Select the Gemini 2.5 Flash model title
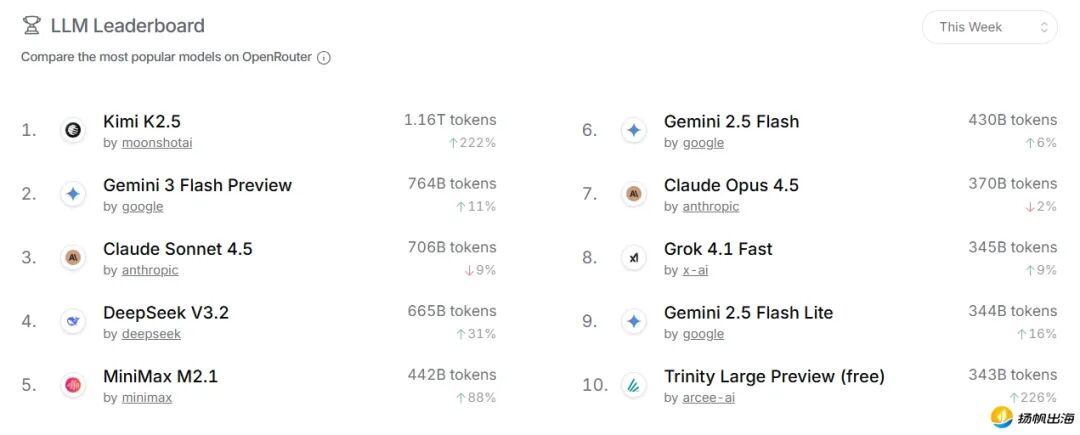Screen dimensions: 1080x435 pos(731,122)
